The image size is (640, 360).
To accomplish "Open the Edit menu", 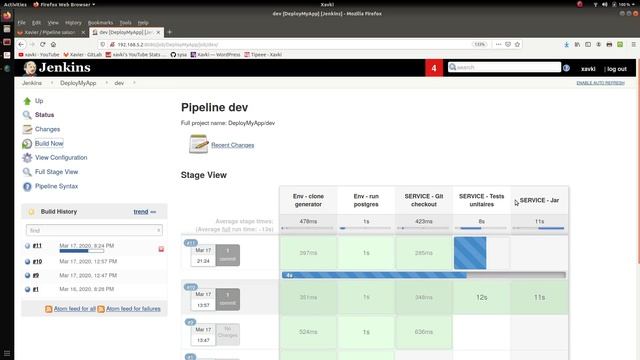I will pos(36,22).
